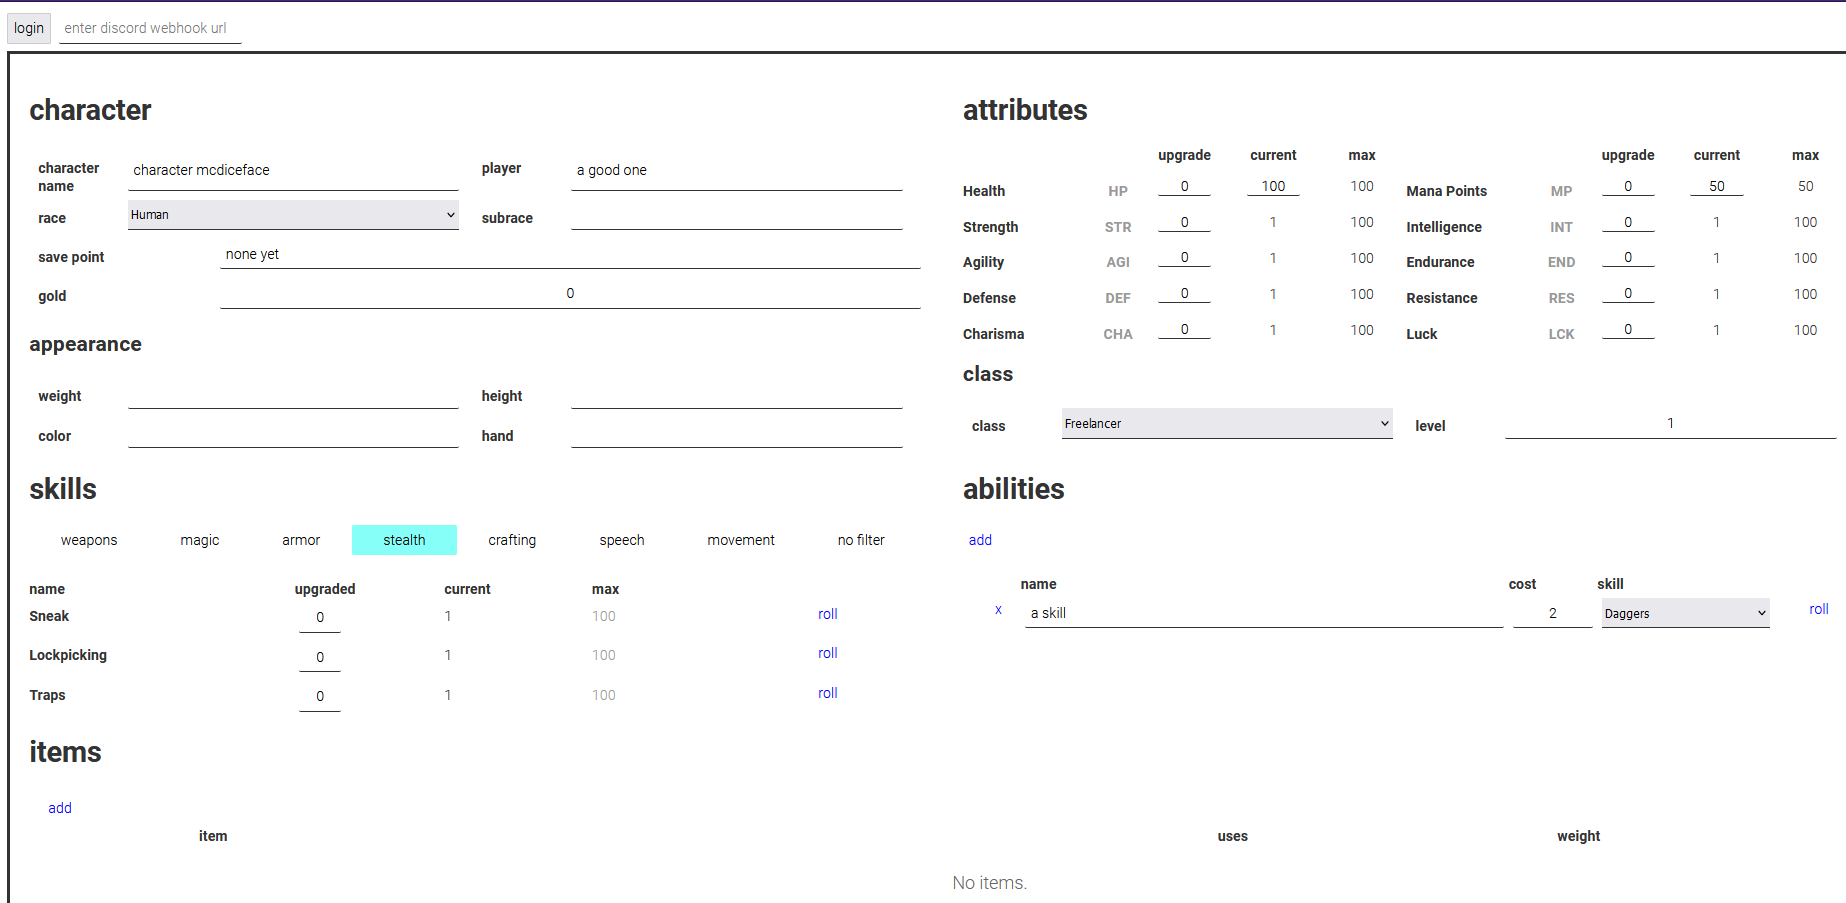
Task: Roll the Lockpicking skill
Action: tap(827, 653)
